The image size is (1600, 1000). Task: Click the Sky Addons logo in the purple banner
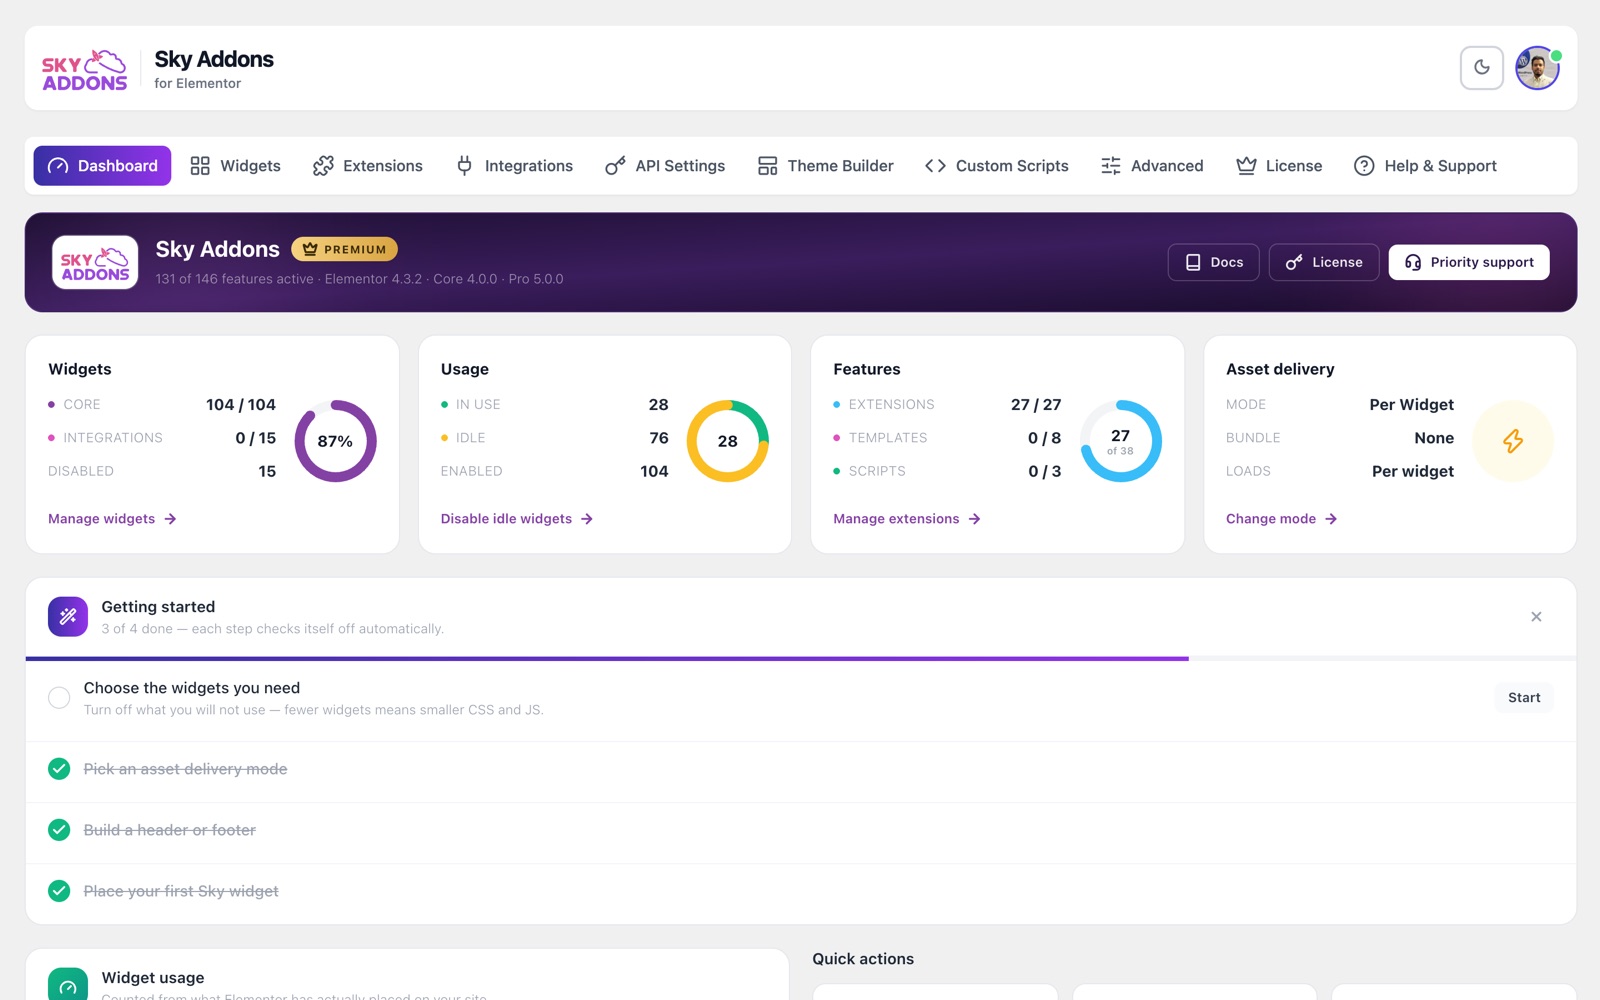95,262
